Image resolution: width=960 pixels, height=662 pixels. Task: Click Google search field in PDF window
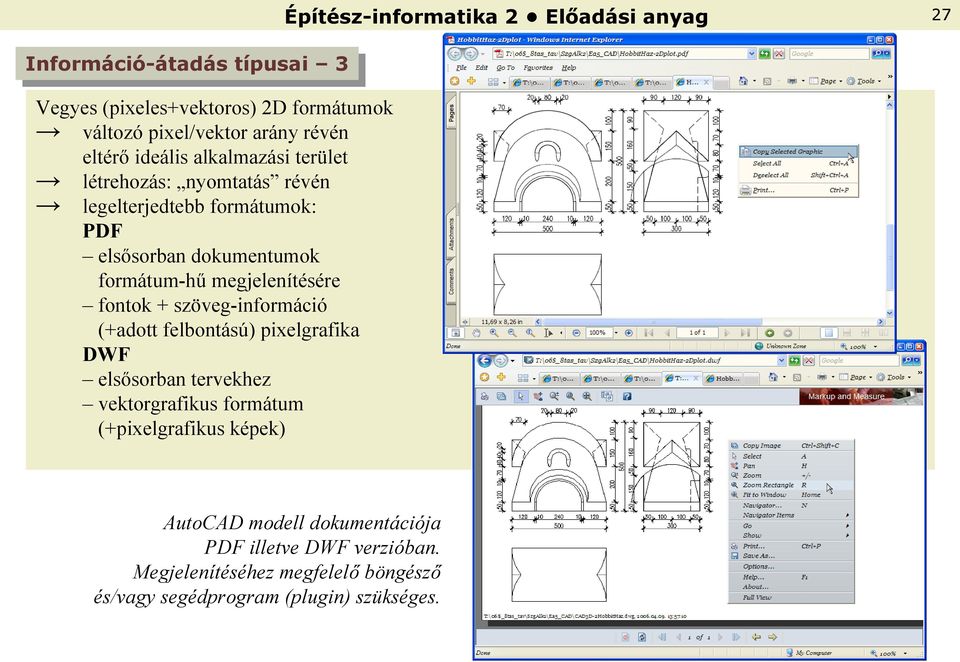[x=830, y=54]
